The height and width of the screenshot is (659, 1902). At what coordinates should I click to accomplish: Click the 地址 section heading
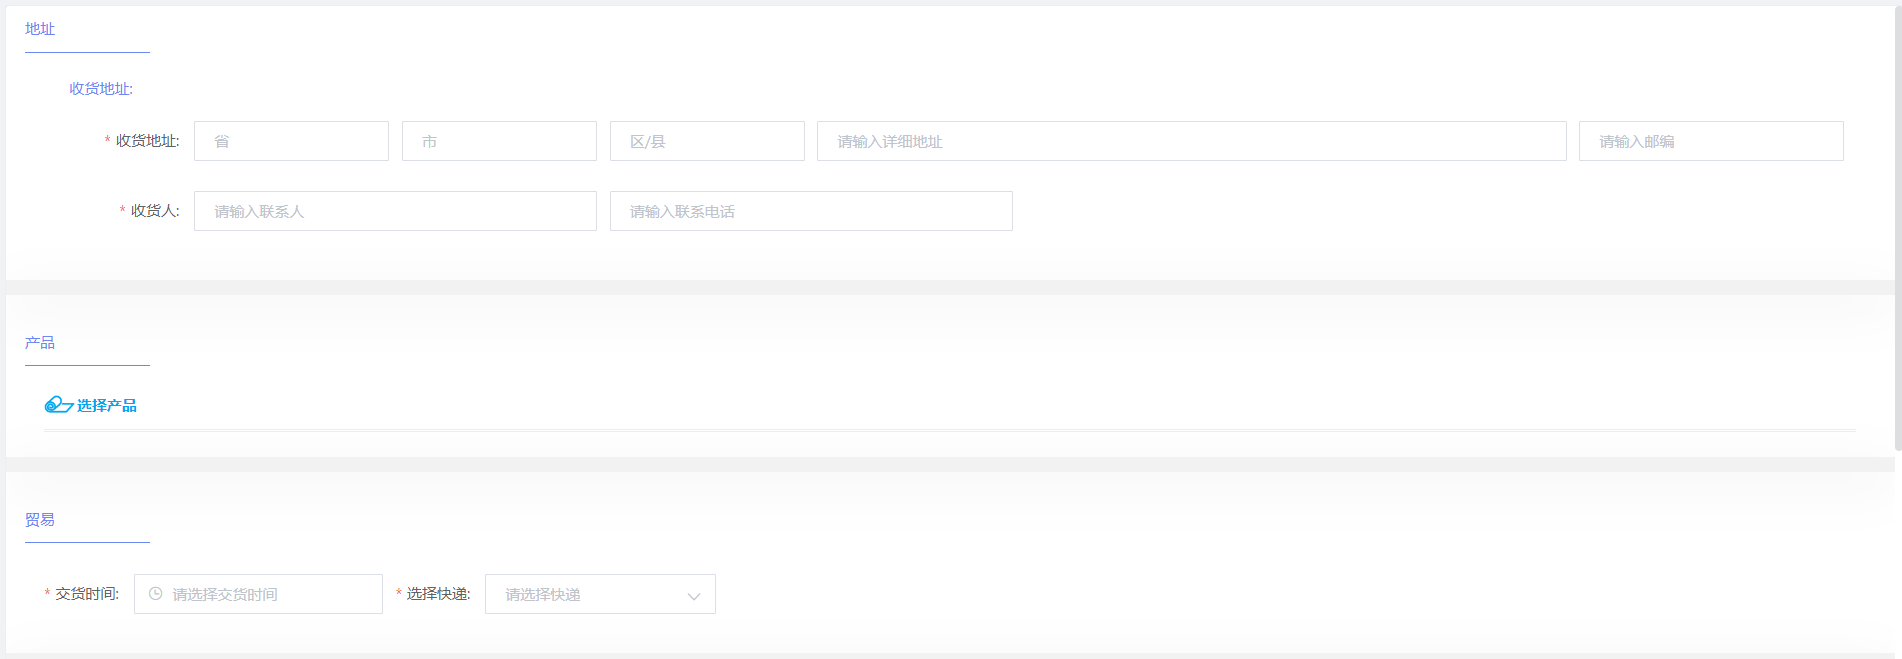pyautogui.click(x=40, y=29)
